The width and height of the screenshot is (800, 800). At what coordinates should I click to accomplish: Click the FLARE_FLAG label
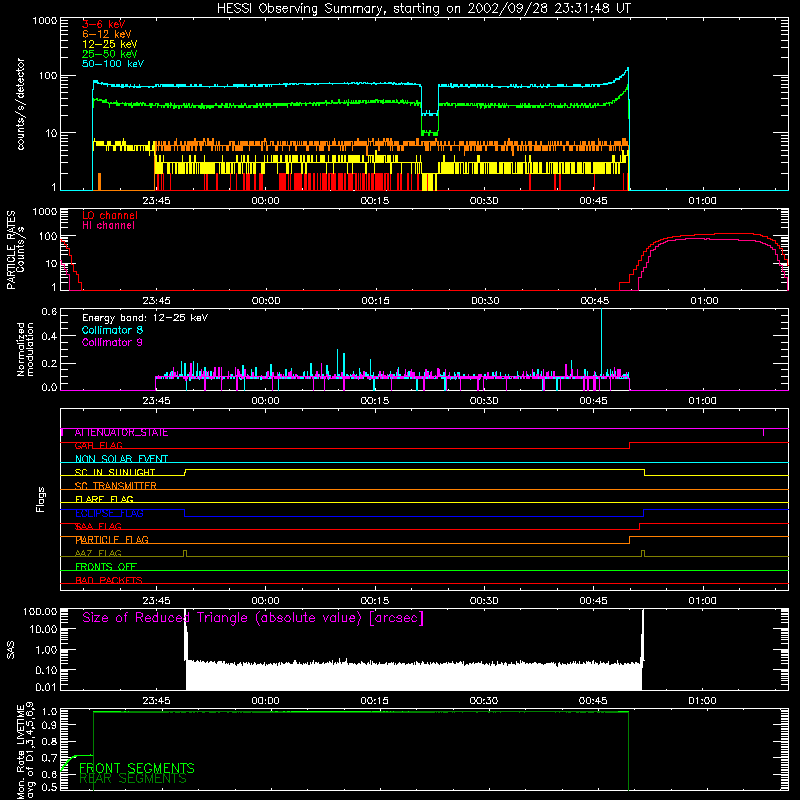104,499
